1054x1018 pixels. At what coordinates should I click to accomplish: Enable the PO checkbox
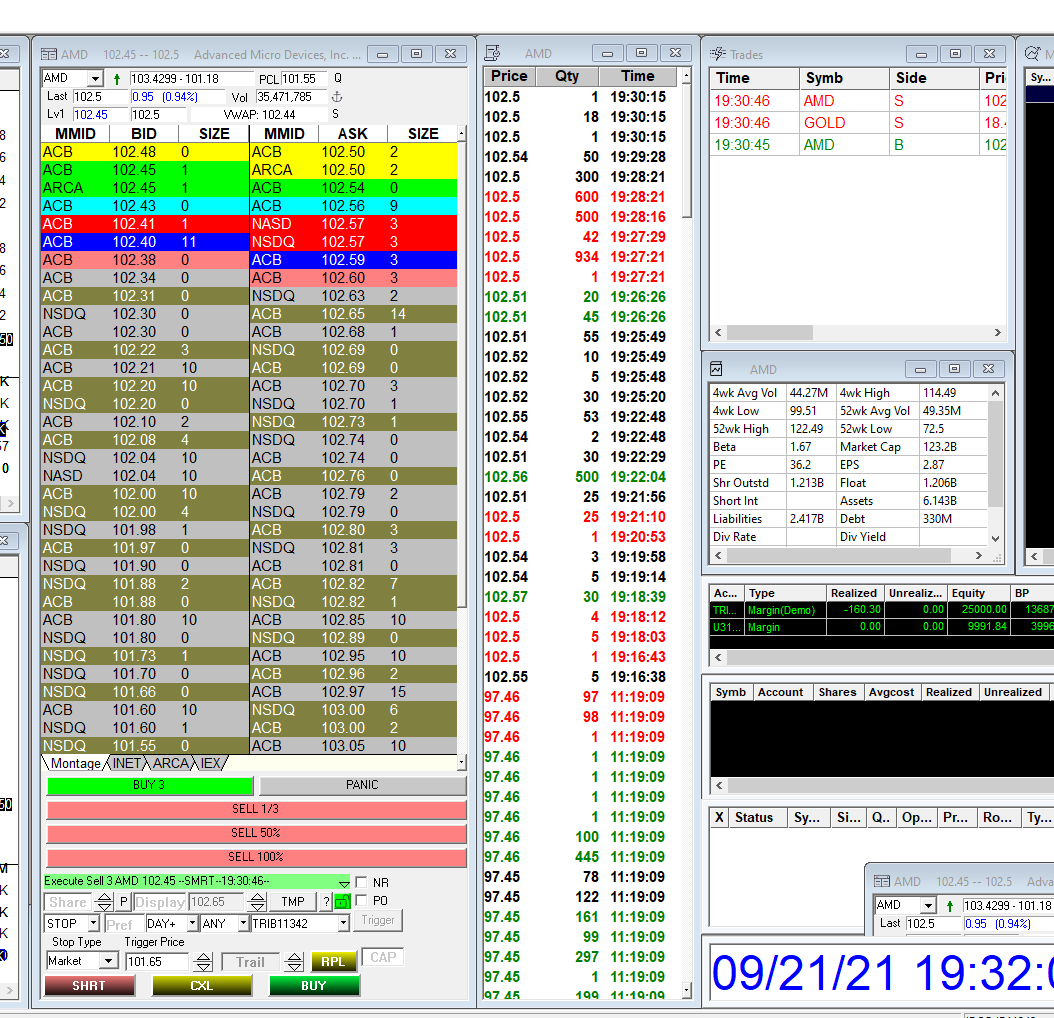click(x=361, y=900)
